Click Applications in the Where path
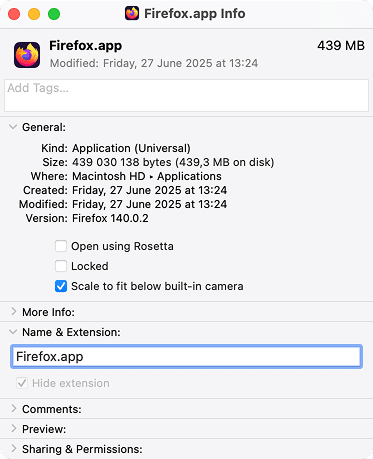 pyautogui.click(x=189, y=176)
